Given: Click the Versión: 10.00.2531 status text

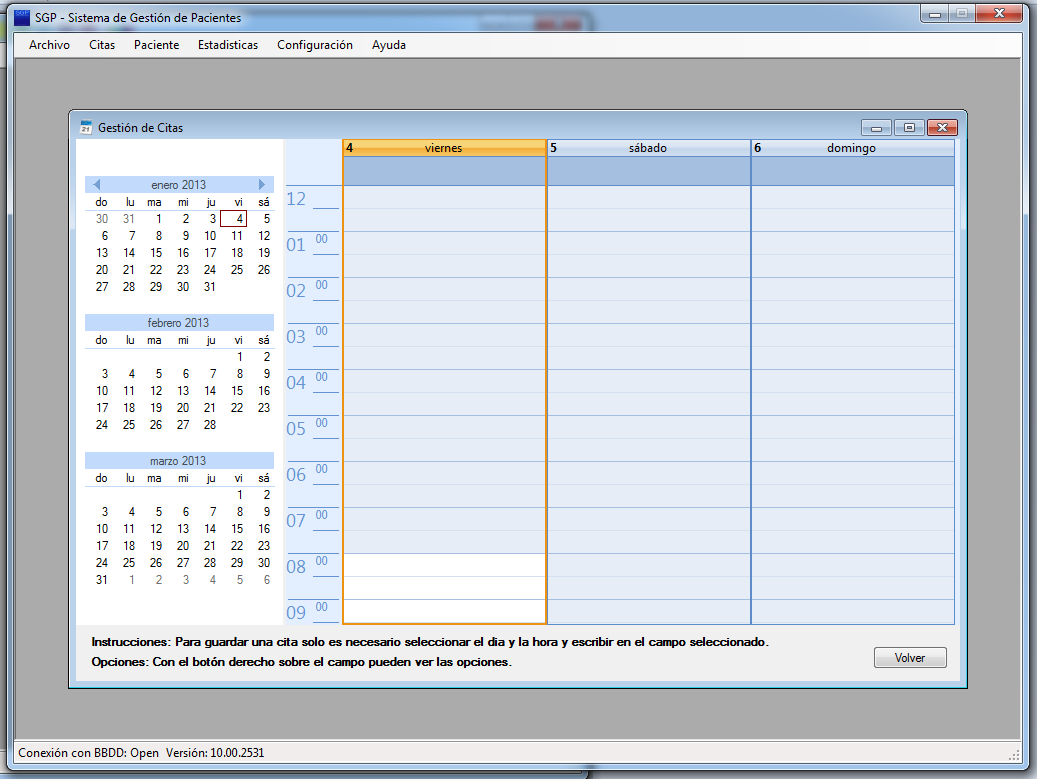Looking at the screenshot, I should click(215, 753).
